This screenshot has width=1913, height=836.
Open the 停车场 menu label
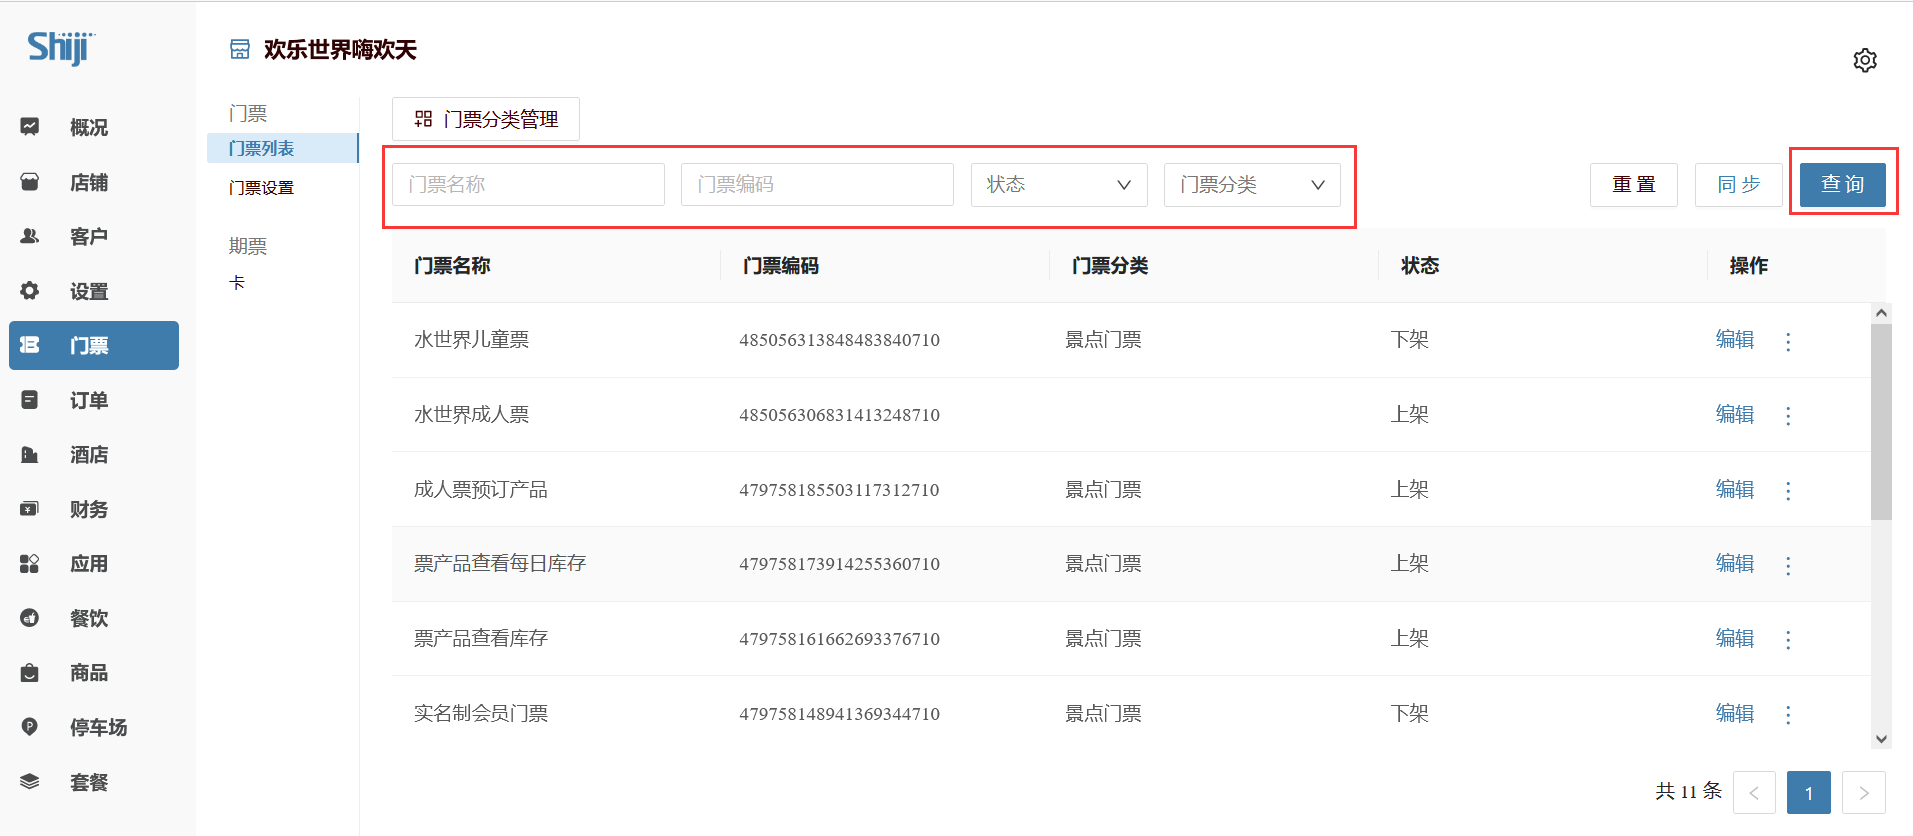(x=98, y=727)
